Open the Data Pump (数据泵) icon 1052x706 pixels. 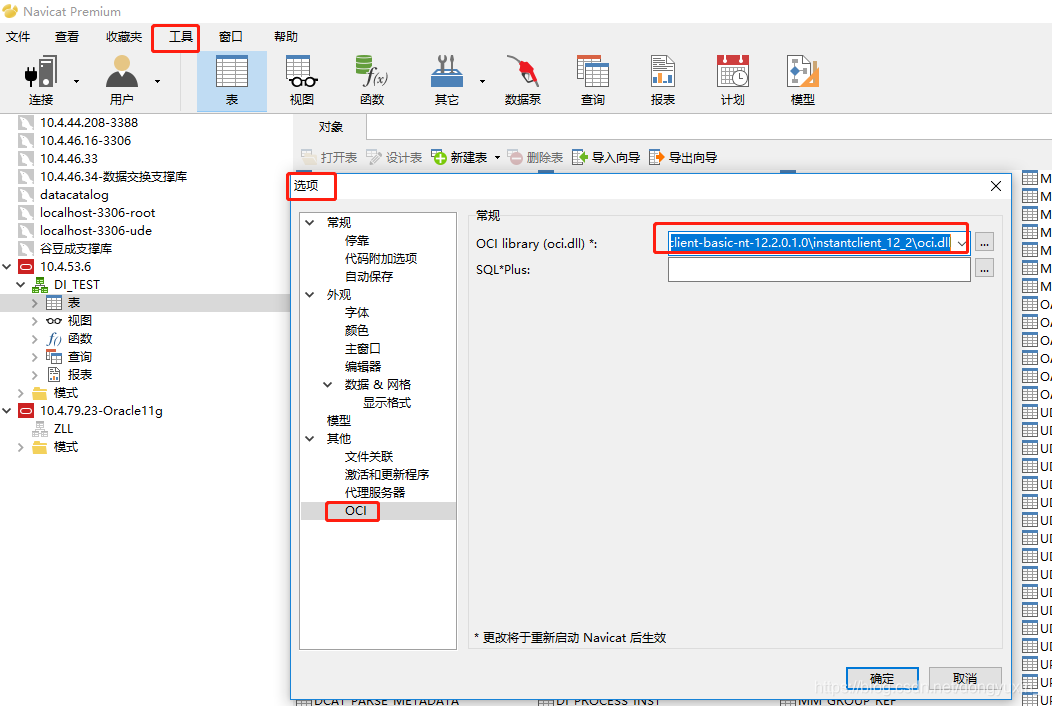(523, 72)
